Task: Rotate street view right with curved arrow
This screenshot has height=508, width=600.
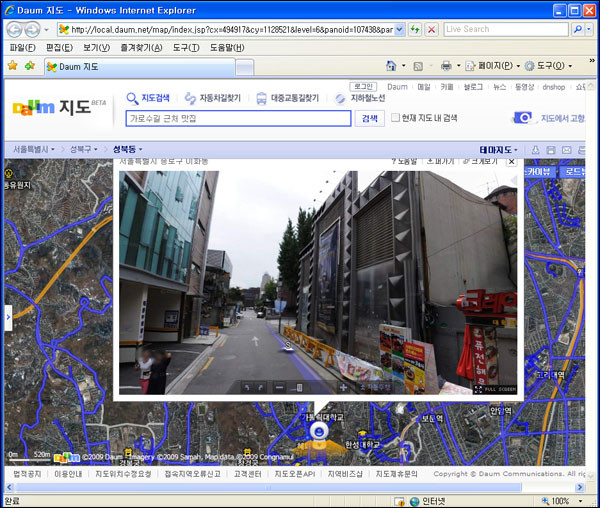Action: point(261,388)
